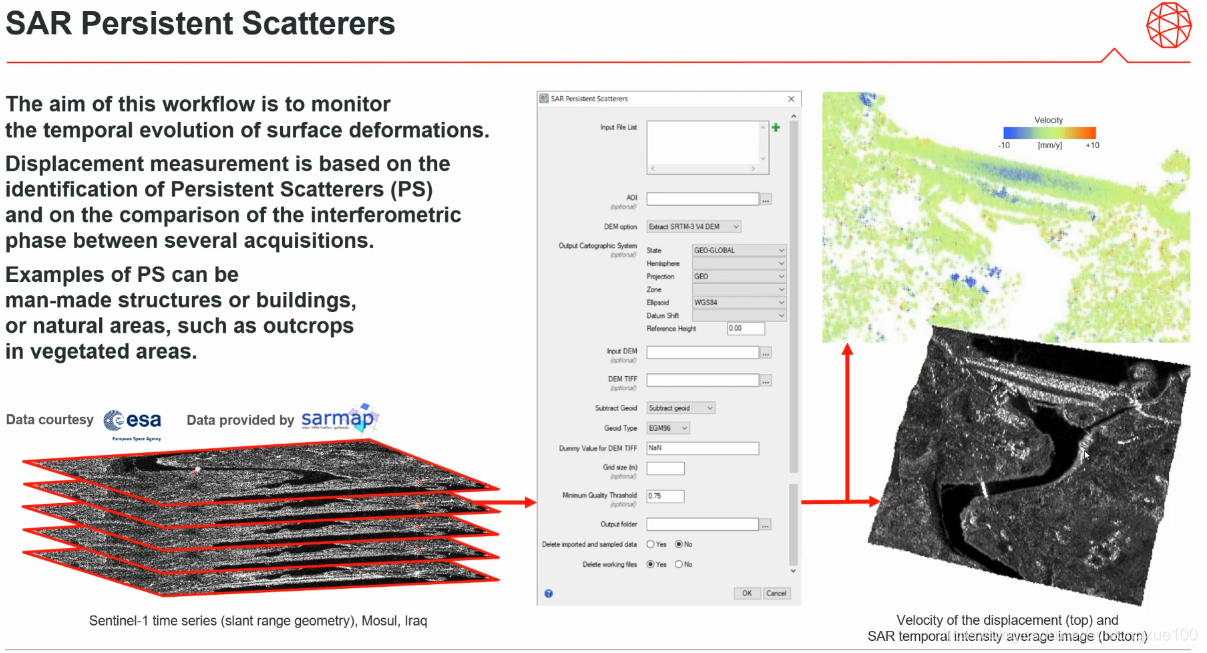Add files with the green plus icon

775,128
